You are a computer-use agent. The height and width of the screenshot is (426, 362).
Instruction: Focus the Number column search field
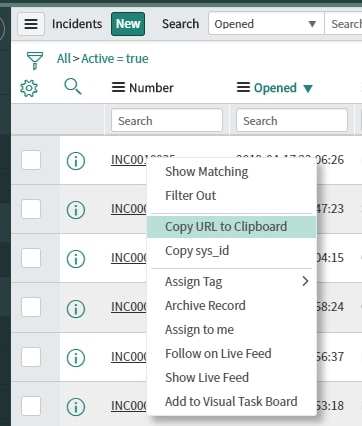pyautogui.click(x=167, y=120)
